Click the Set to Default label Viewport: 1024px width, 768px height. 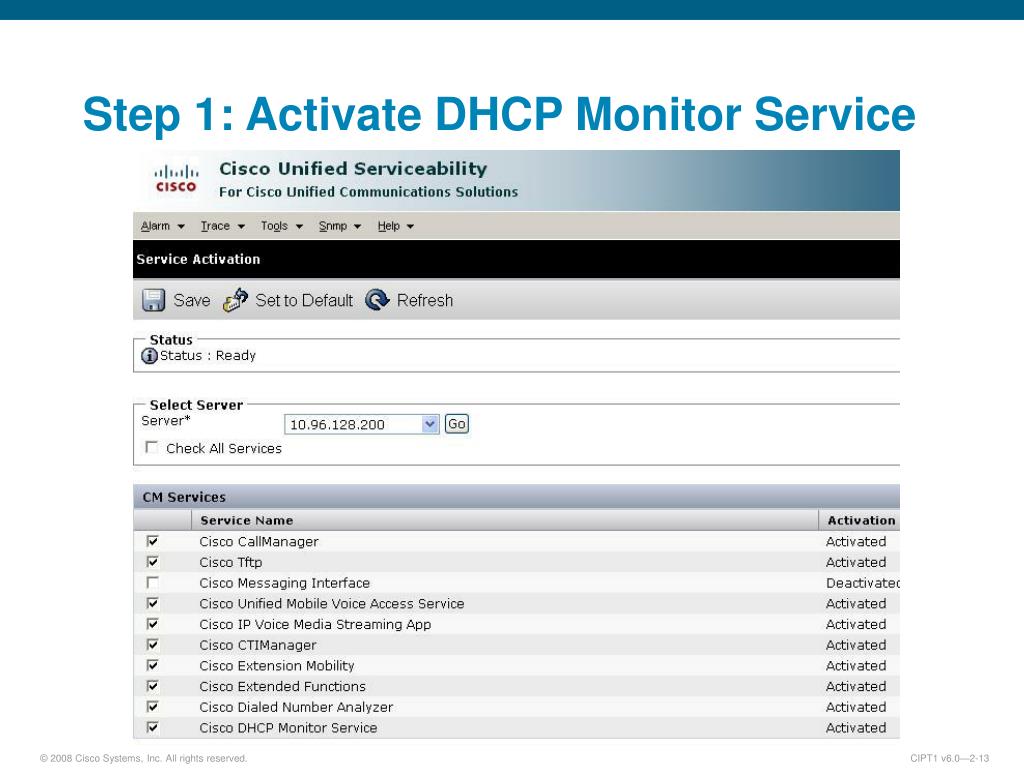point(304,300)
